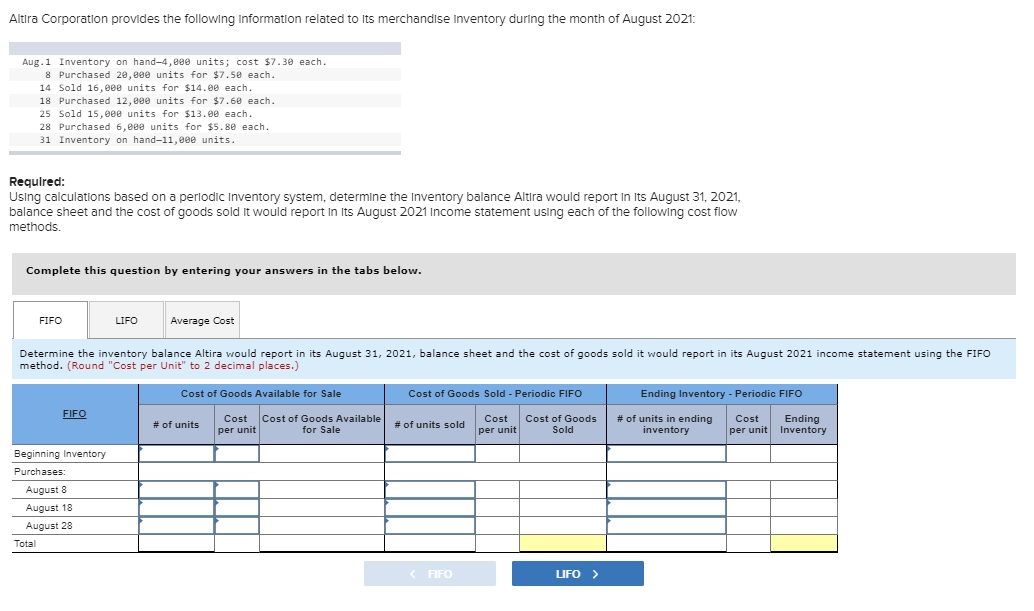Image resolution: width=1034 pixels, height=611 pixels.
Task: Click the 'August 8' row label
Action: (x=46, y=490)
